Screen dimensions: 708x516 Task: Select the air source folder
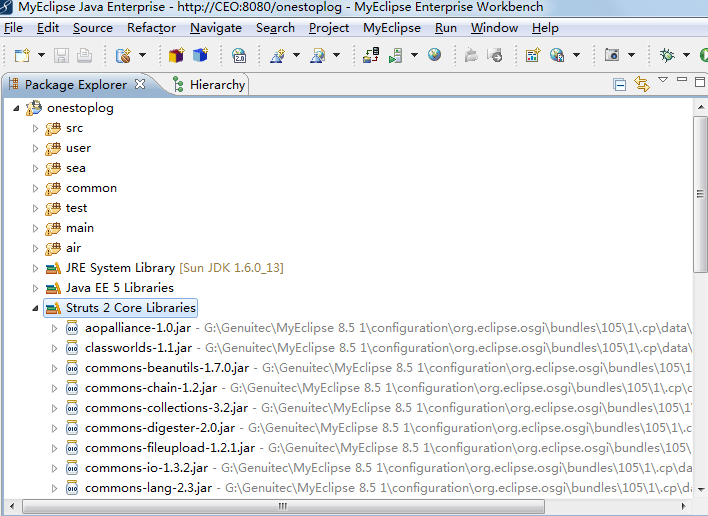click(74, 248)
